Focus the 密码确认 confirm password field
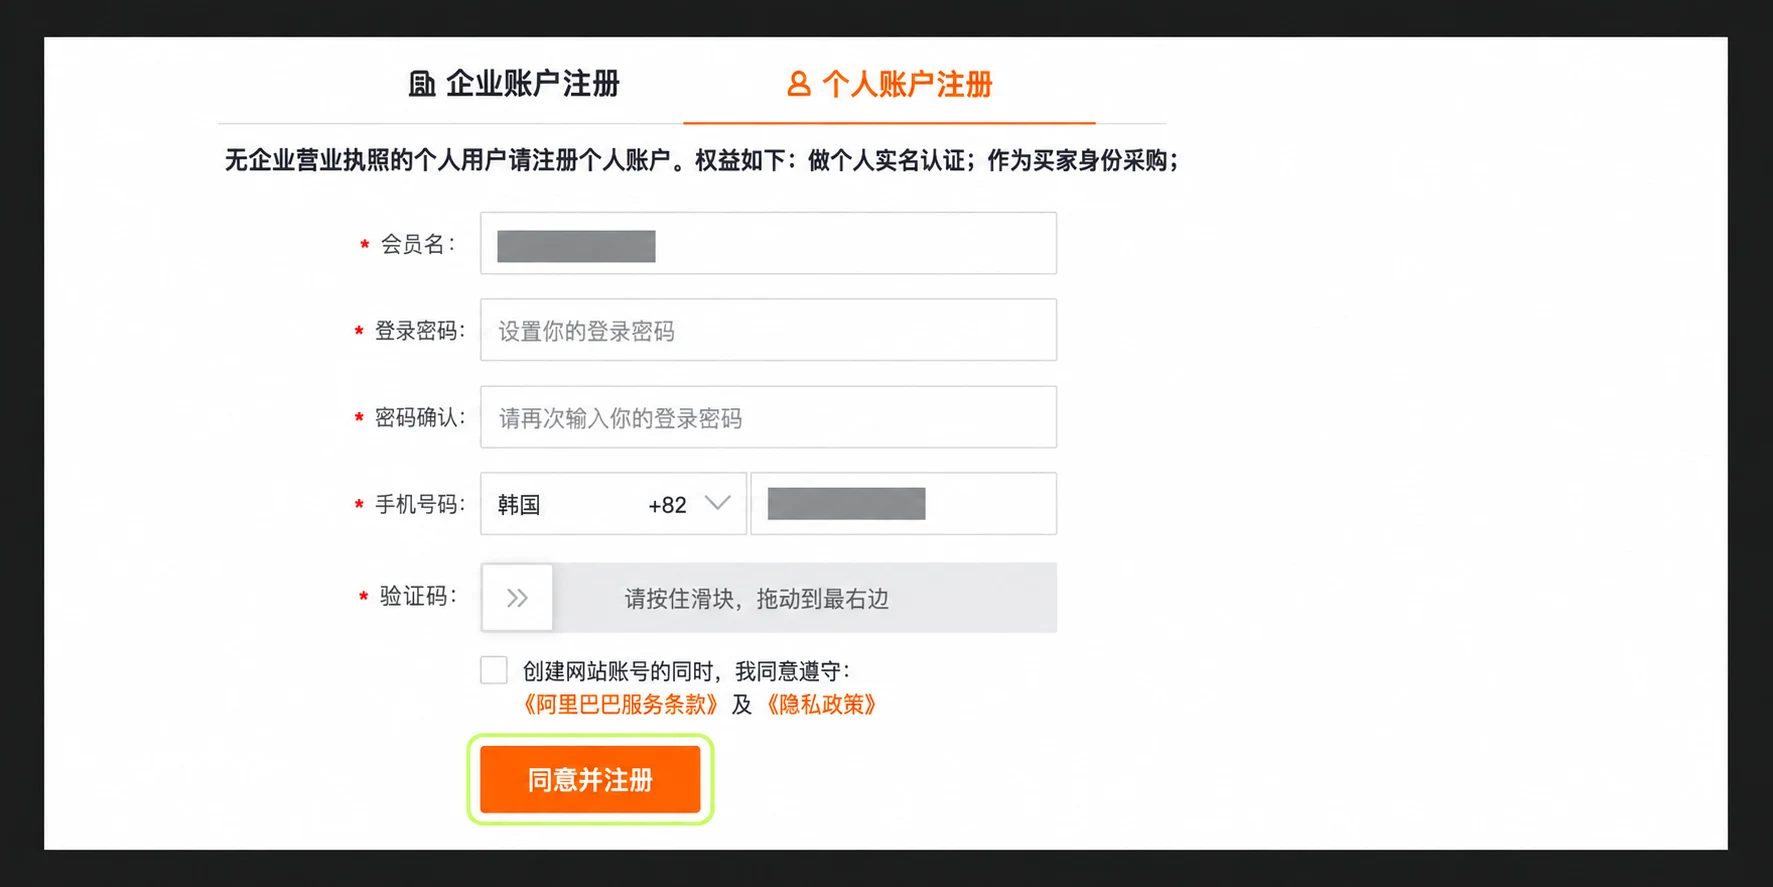The height and width of the screenshot is (887, 1773). pos(768,417)
